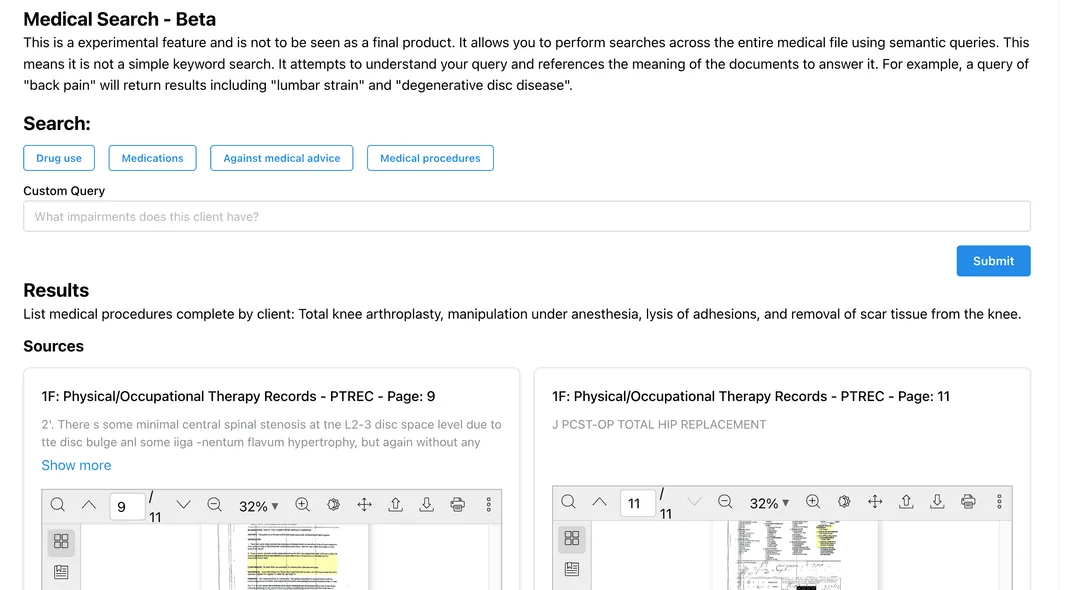This screenshot has width=1080, height=590.
Task: Open the search tool in the page 9 PDF viewer
Action: (x=57, y=505)
